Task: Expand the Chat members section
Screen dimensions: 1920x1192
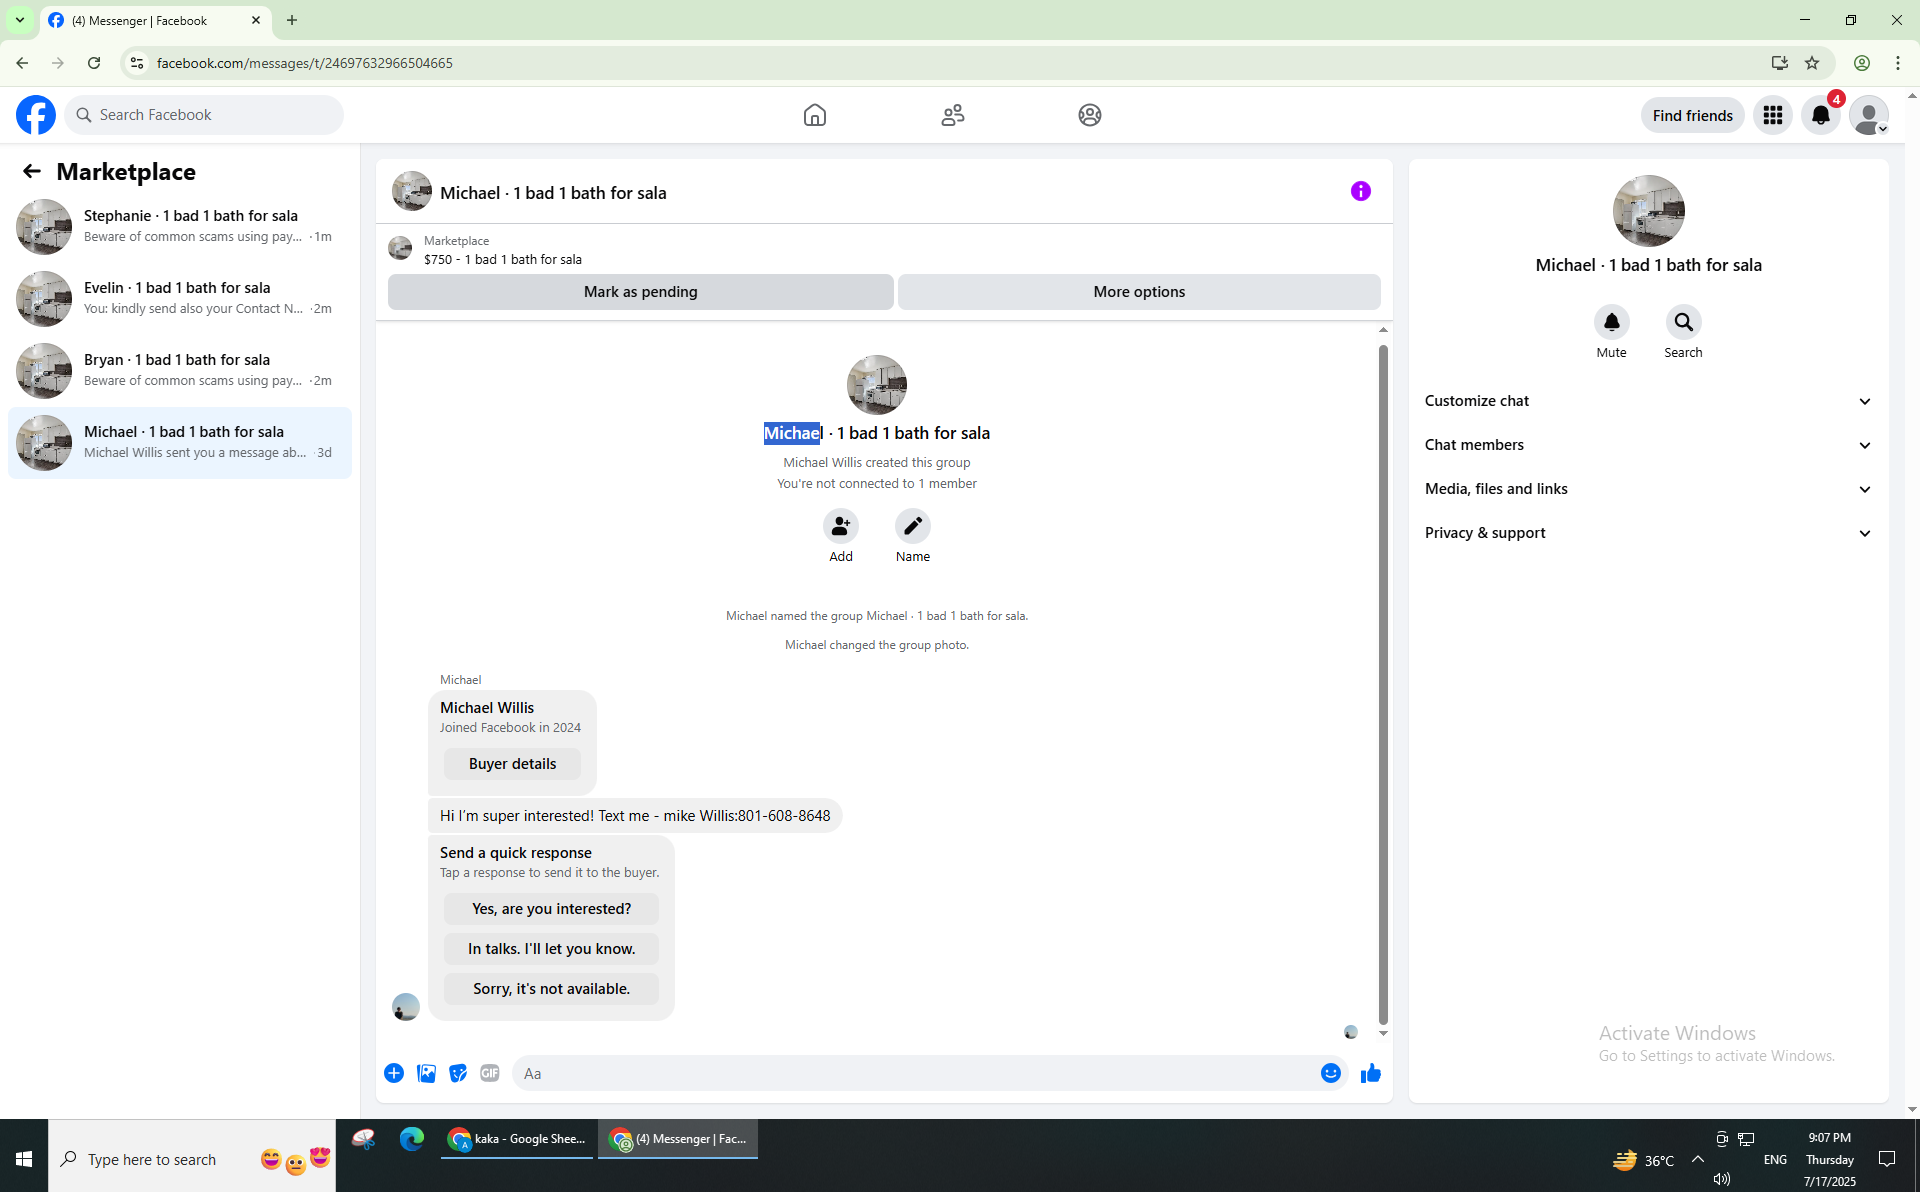Action: (x=1649, y=445)
